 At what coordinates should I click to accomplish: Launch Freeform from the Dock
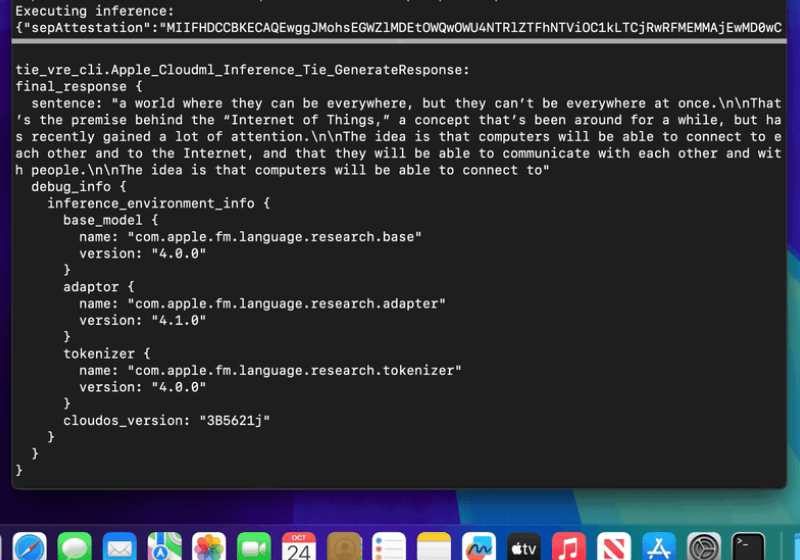tap(479, 547)
